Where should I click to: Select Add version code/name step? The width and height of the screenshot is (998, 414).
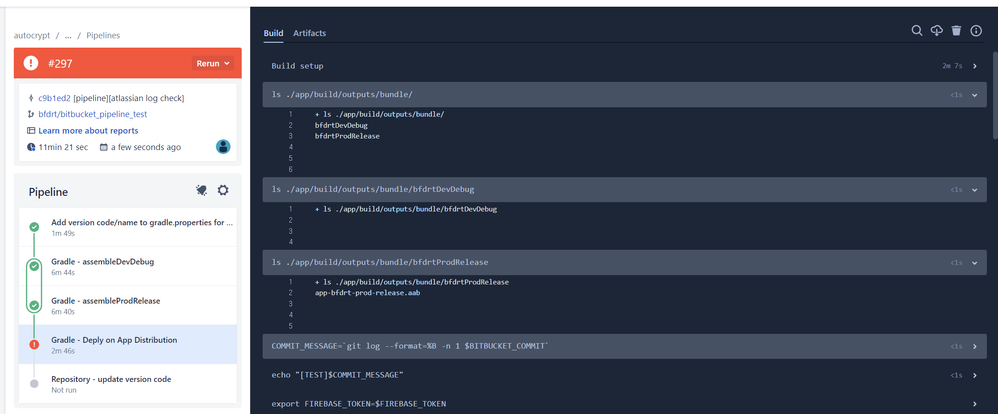click(x=128, y=227)
